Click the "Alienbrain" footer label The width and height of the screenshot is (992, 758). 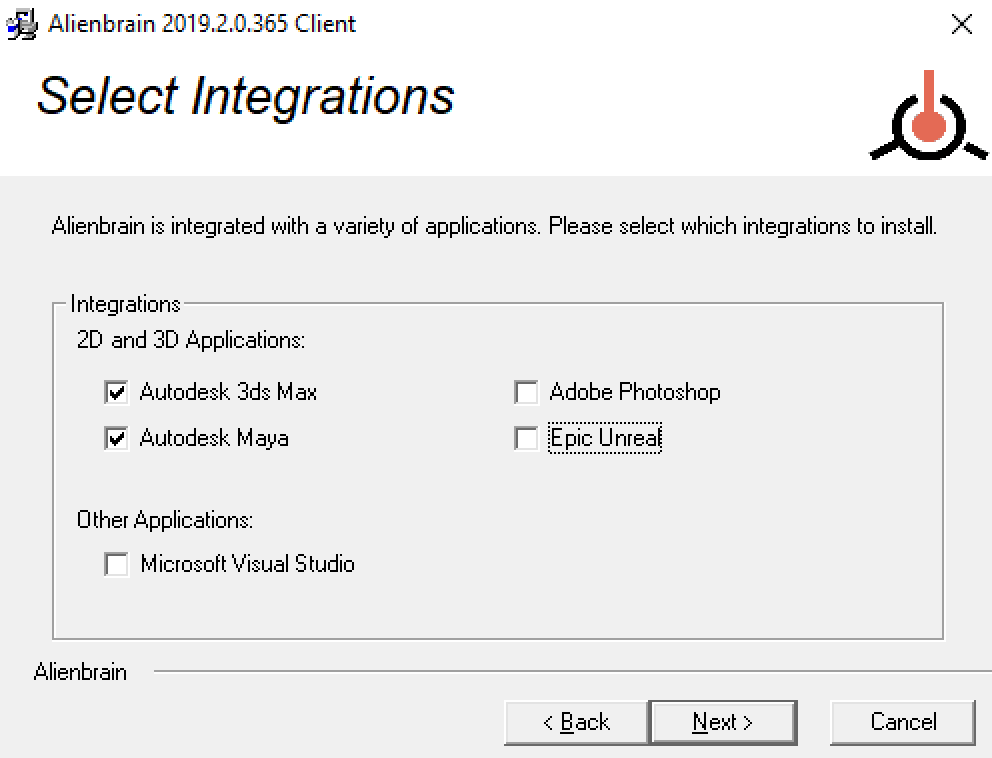pyautogui.click(x=80, y=672)
